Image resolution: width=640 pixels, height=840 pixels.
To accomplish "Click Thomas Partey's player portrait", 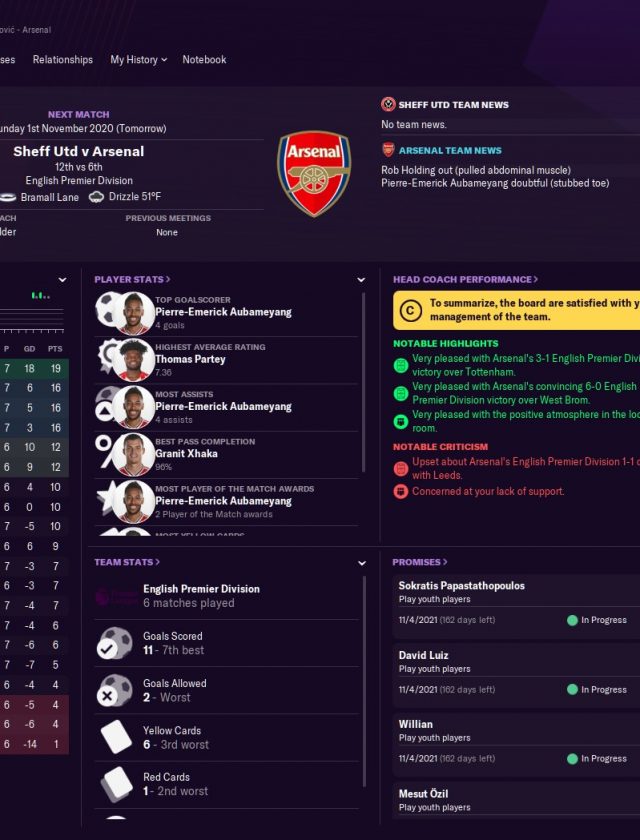I will (133, 359).
